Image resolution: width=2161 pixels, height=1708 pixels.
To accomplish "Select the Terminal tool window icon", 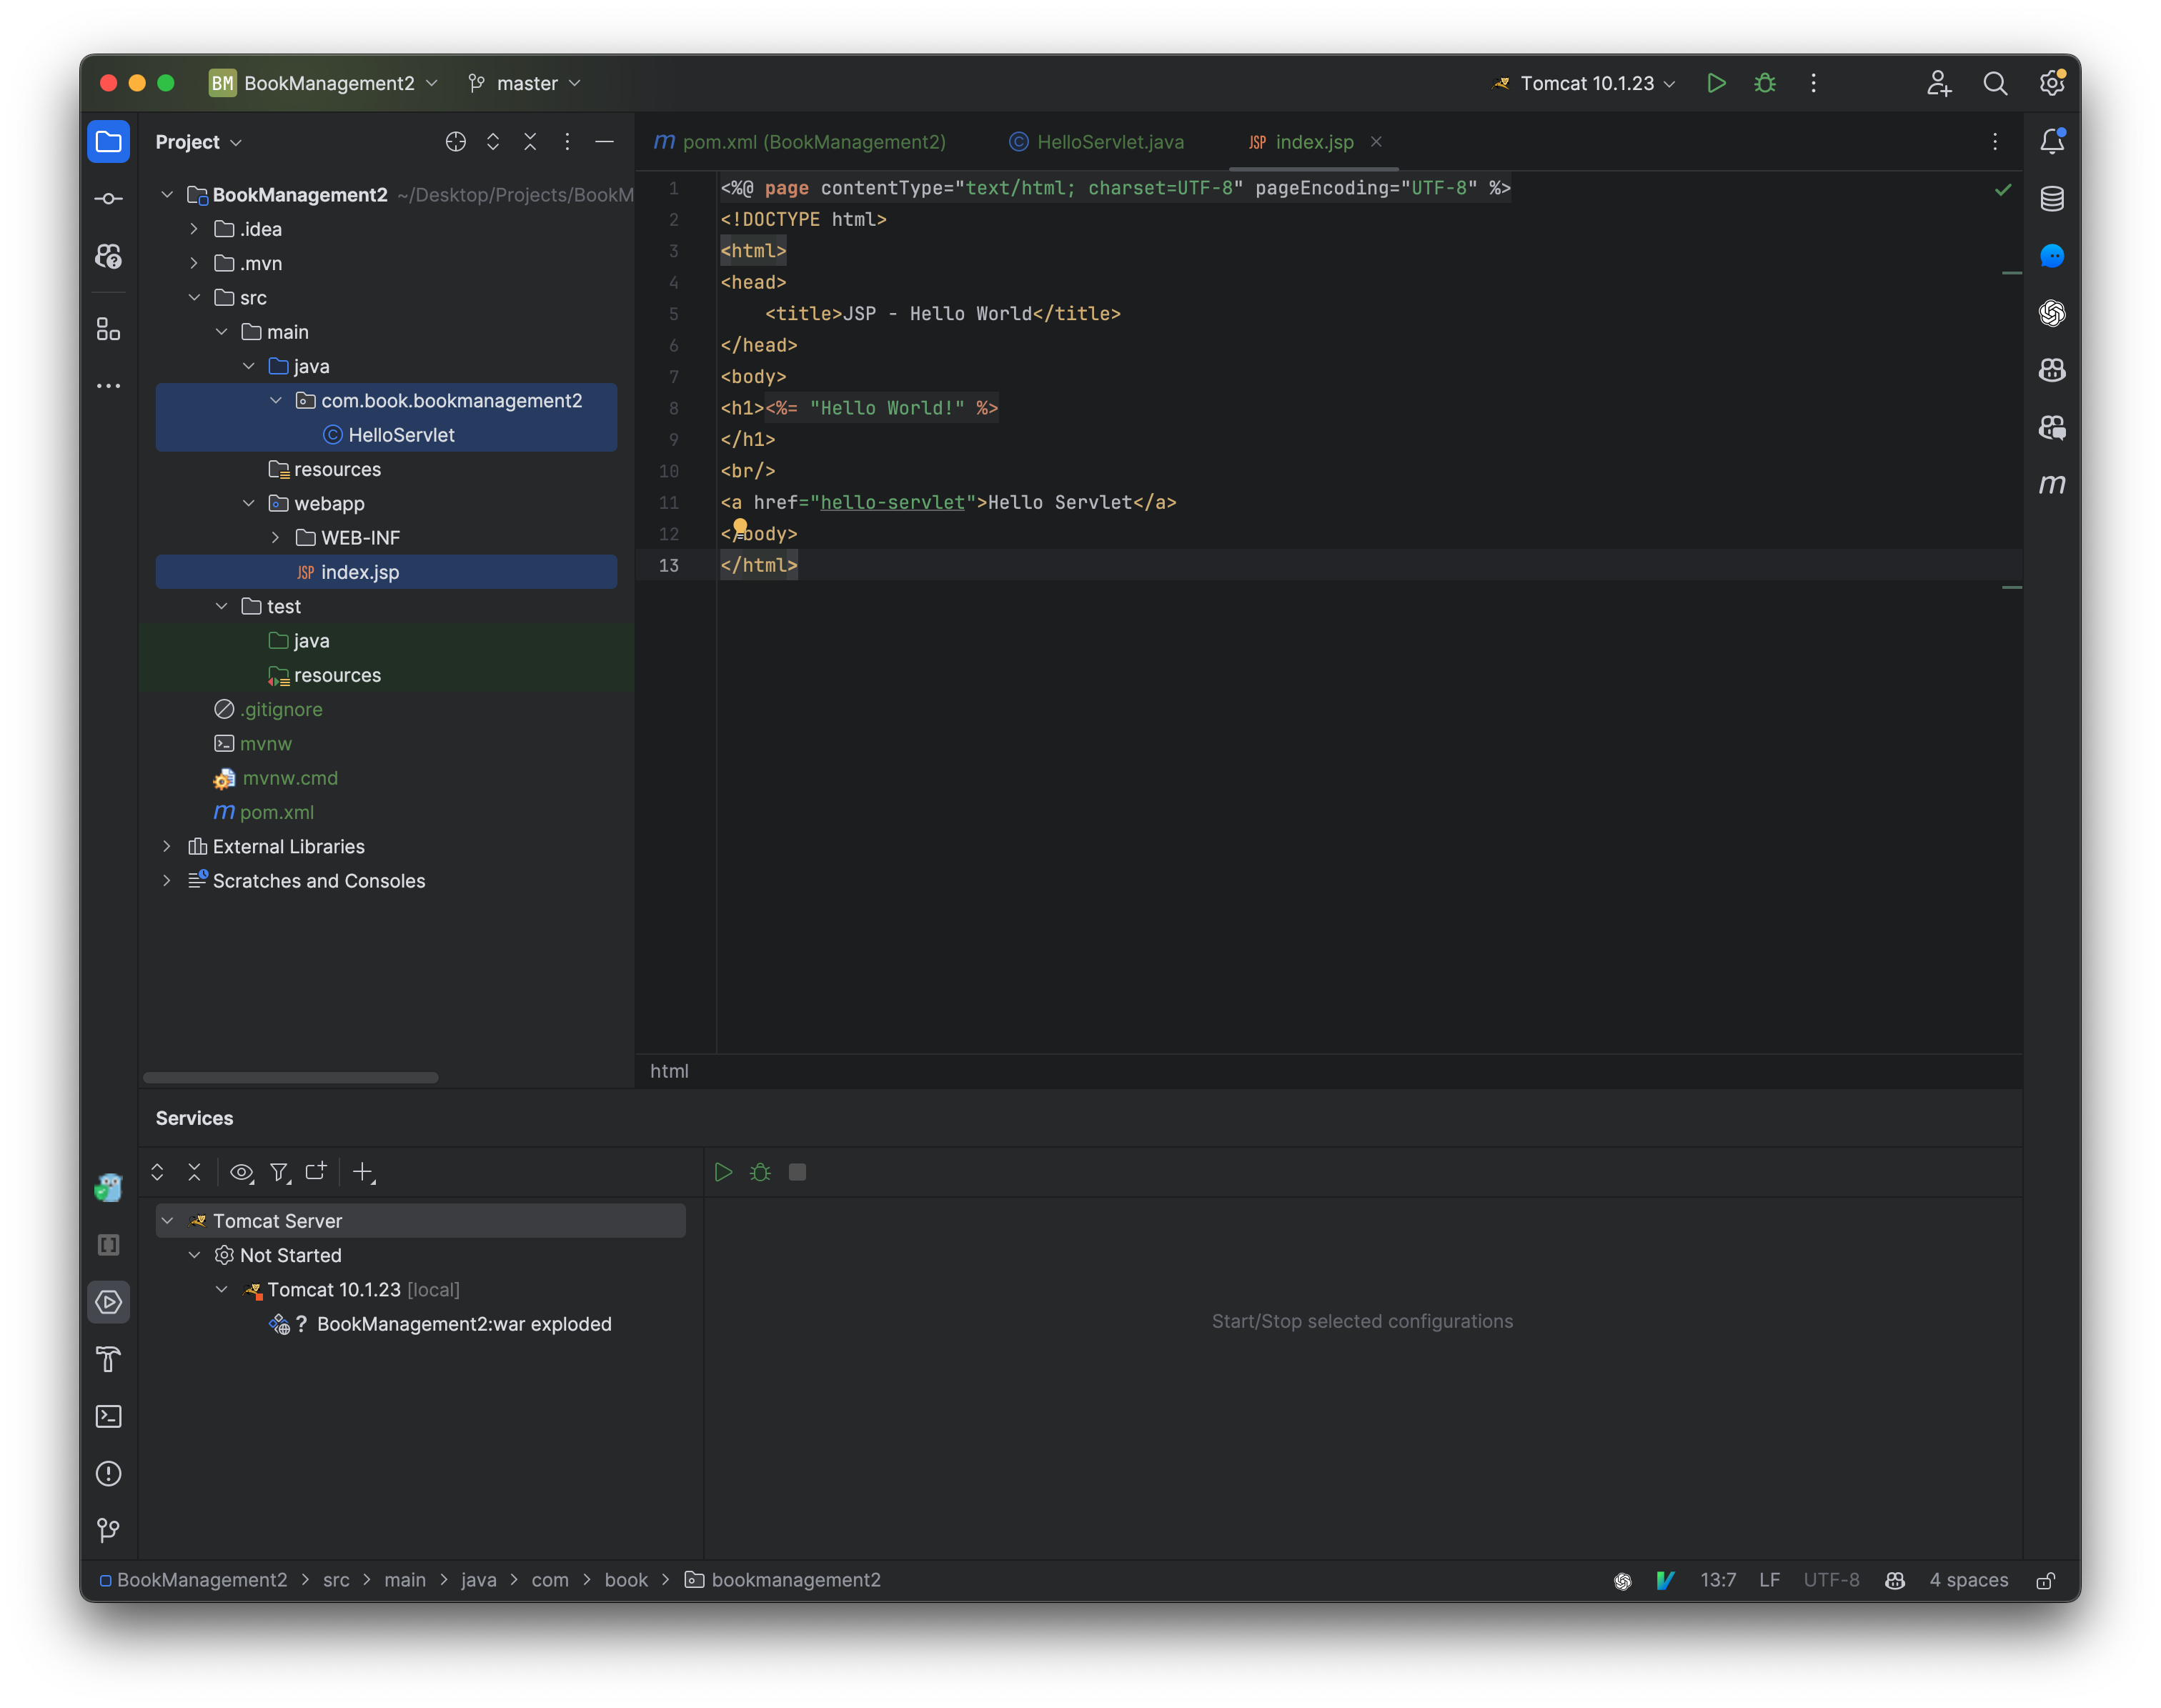I will [109, 1415].
